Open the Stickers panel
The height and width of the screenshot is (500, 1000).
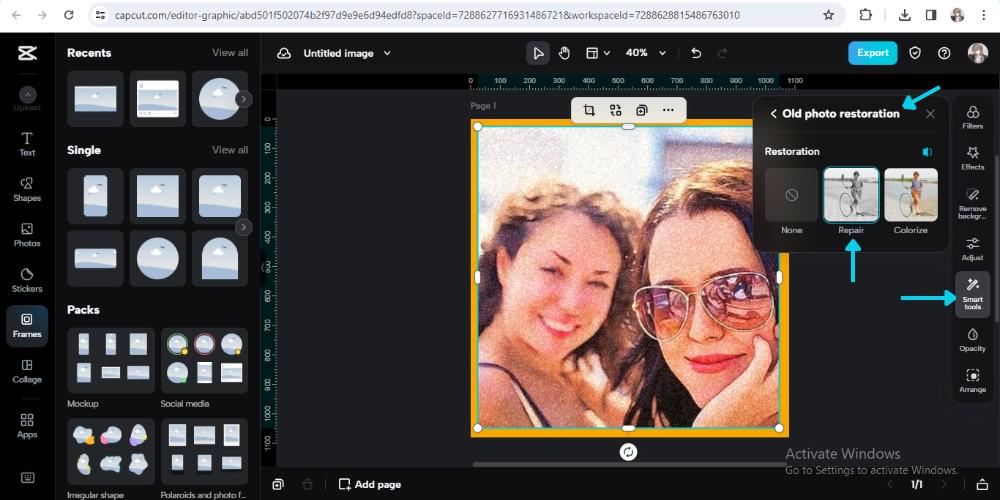click(x=27, y=280)
